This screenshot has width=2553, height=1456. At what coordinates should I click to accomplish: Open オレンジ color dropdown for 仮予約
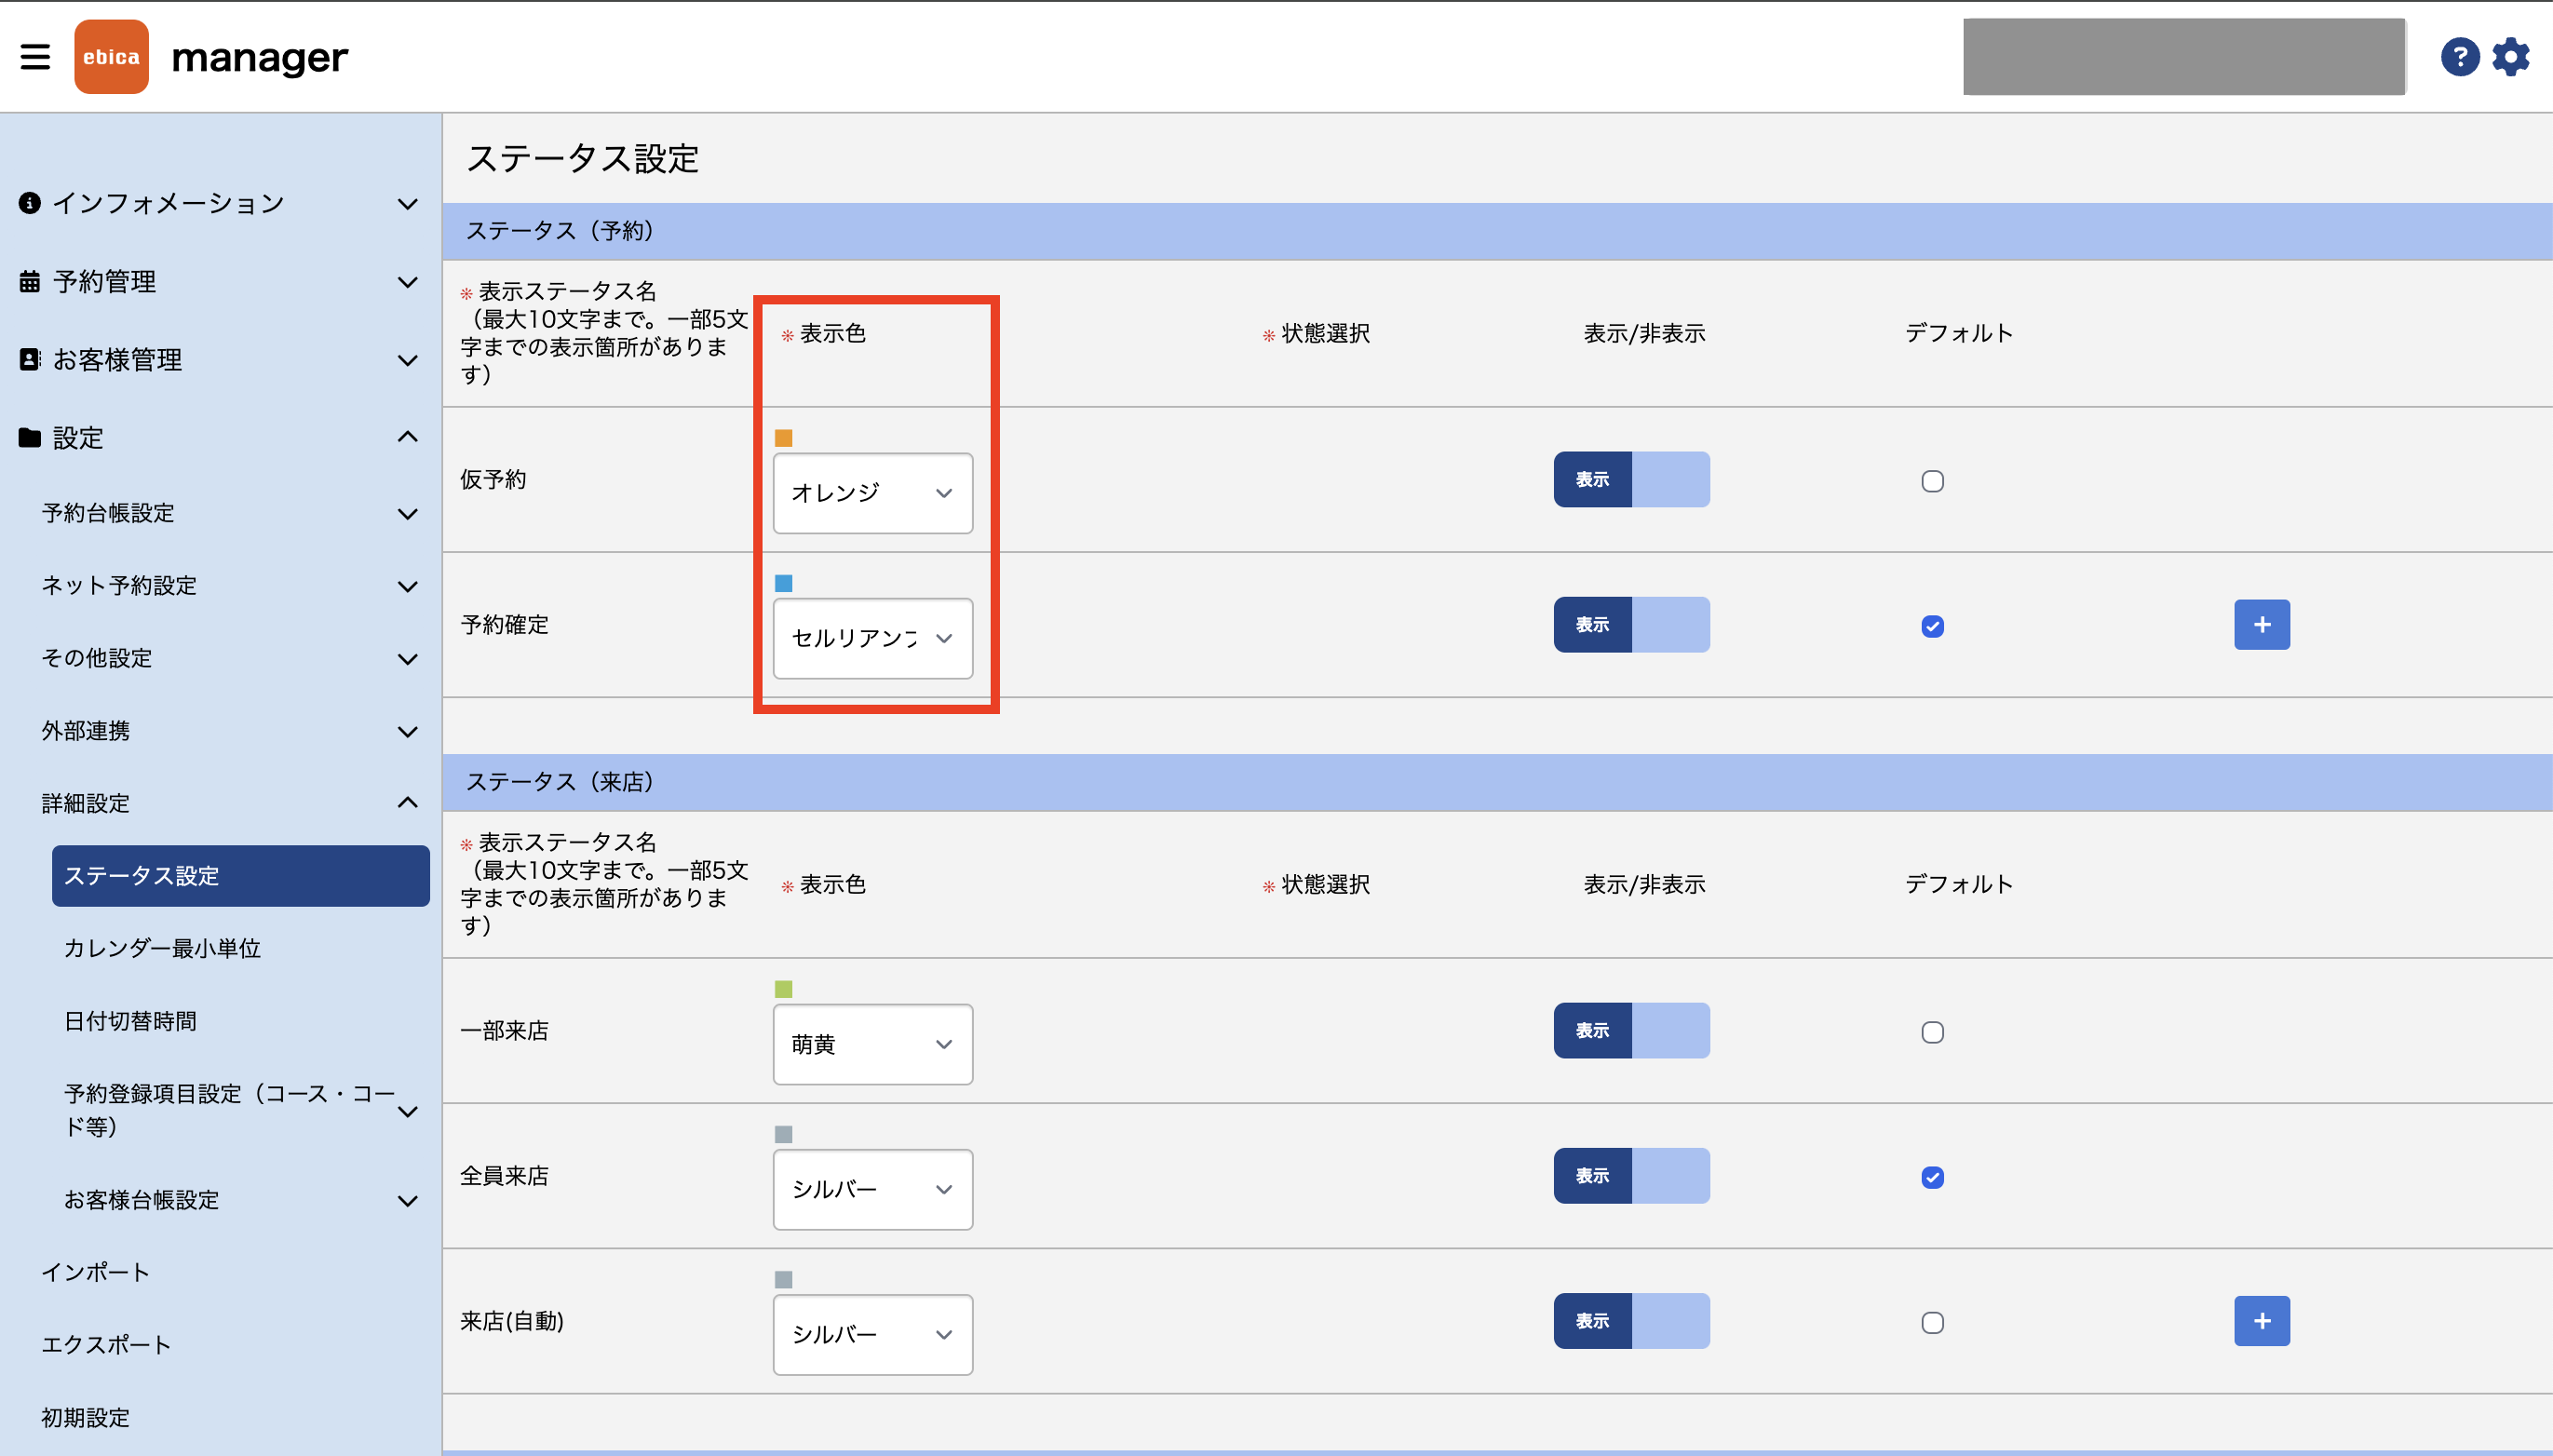coord(872,493)
